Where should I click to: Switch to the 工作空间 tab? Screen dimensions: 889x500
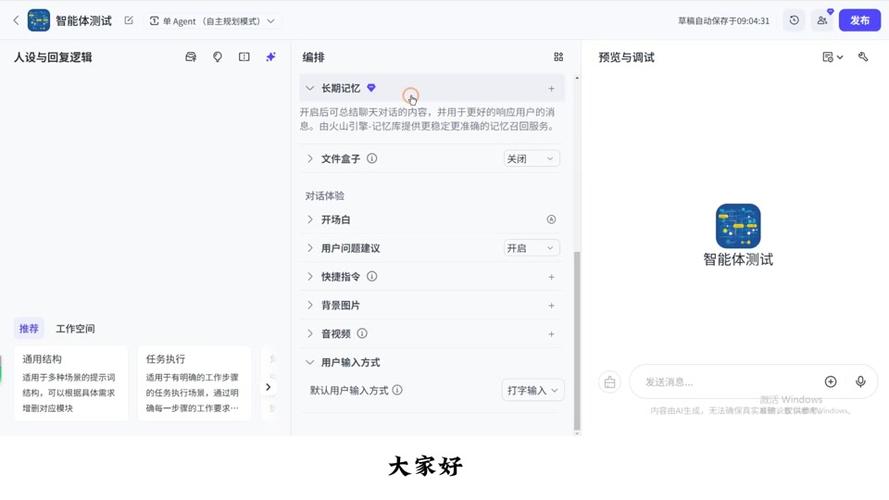pyautogui.click(x=75, y=329)
